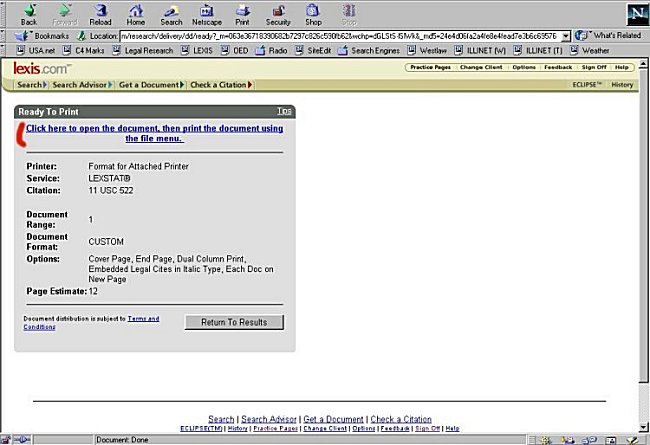Expand the Location URL dropdown arrow
The image size is (650, 445).
(x=565, y=36)
